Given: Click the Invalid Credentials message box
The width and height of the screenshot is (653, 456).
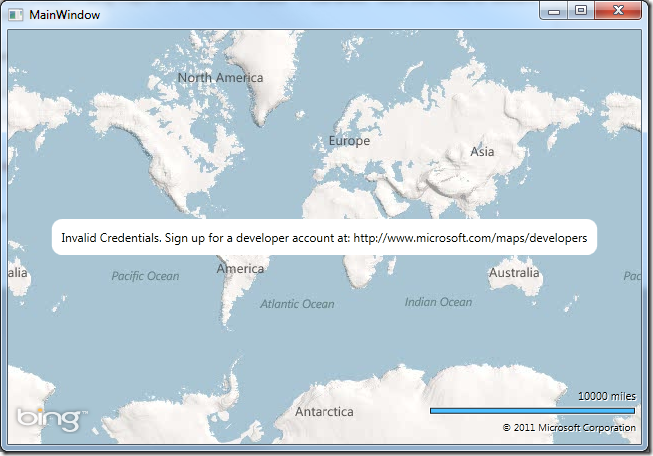Looking at the screenshot, I should pyautogui.click(x=324, y=237).
